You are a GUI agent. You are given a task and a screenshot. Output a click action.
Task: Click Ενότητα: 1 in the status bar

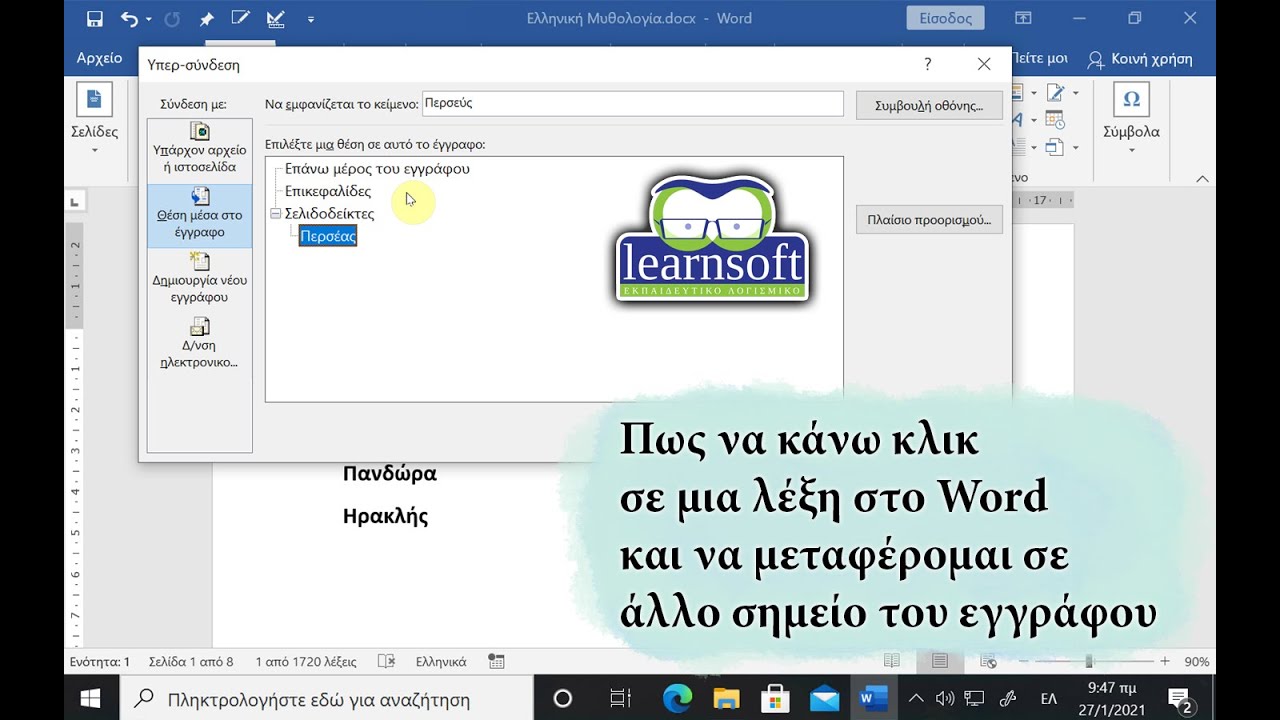point(100,662)
